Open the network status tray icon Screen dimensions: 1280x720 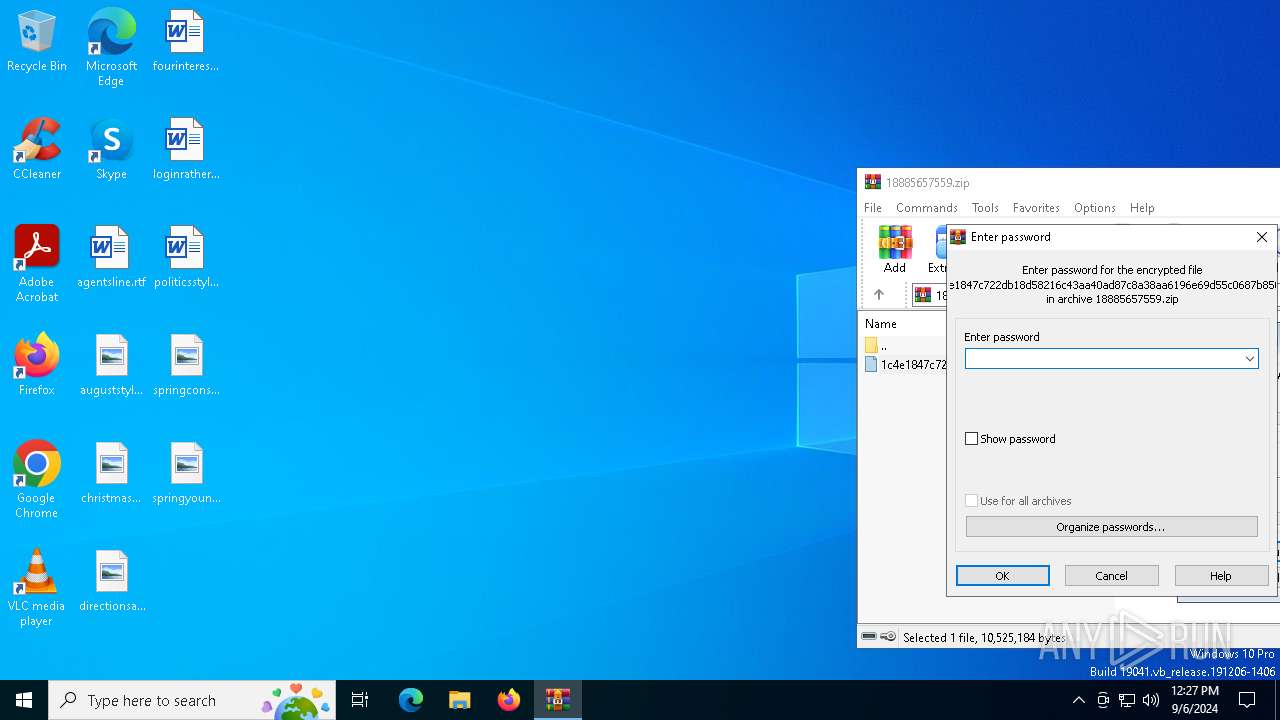tap(1127, 700)
